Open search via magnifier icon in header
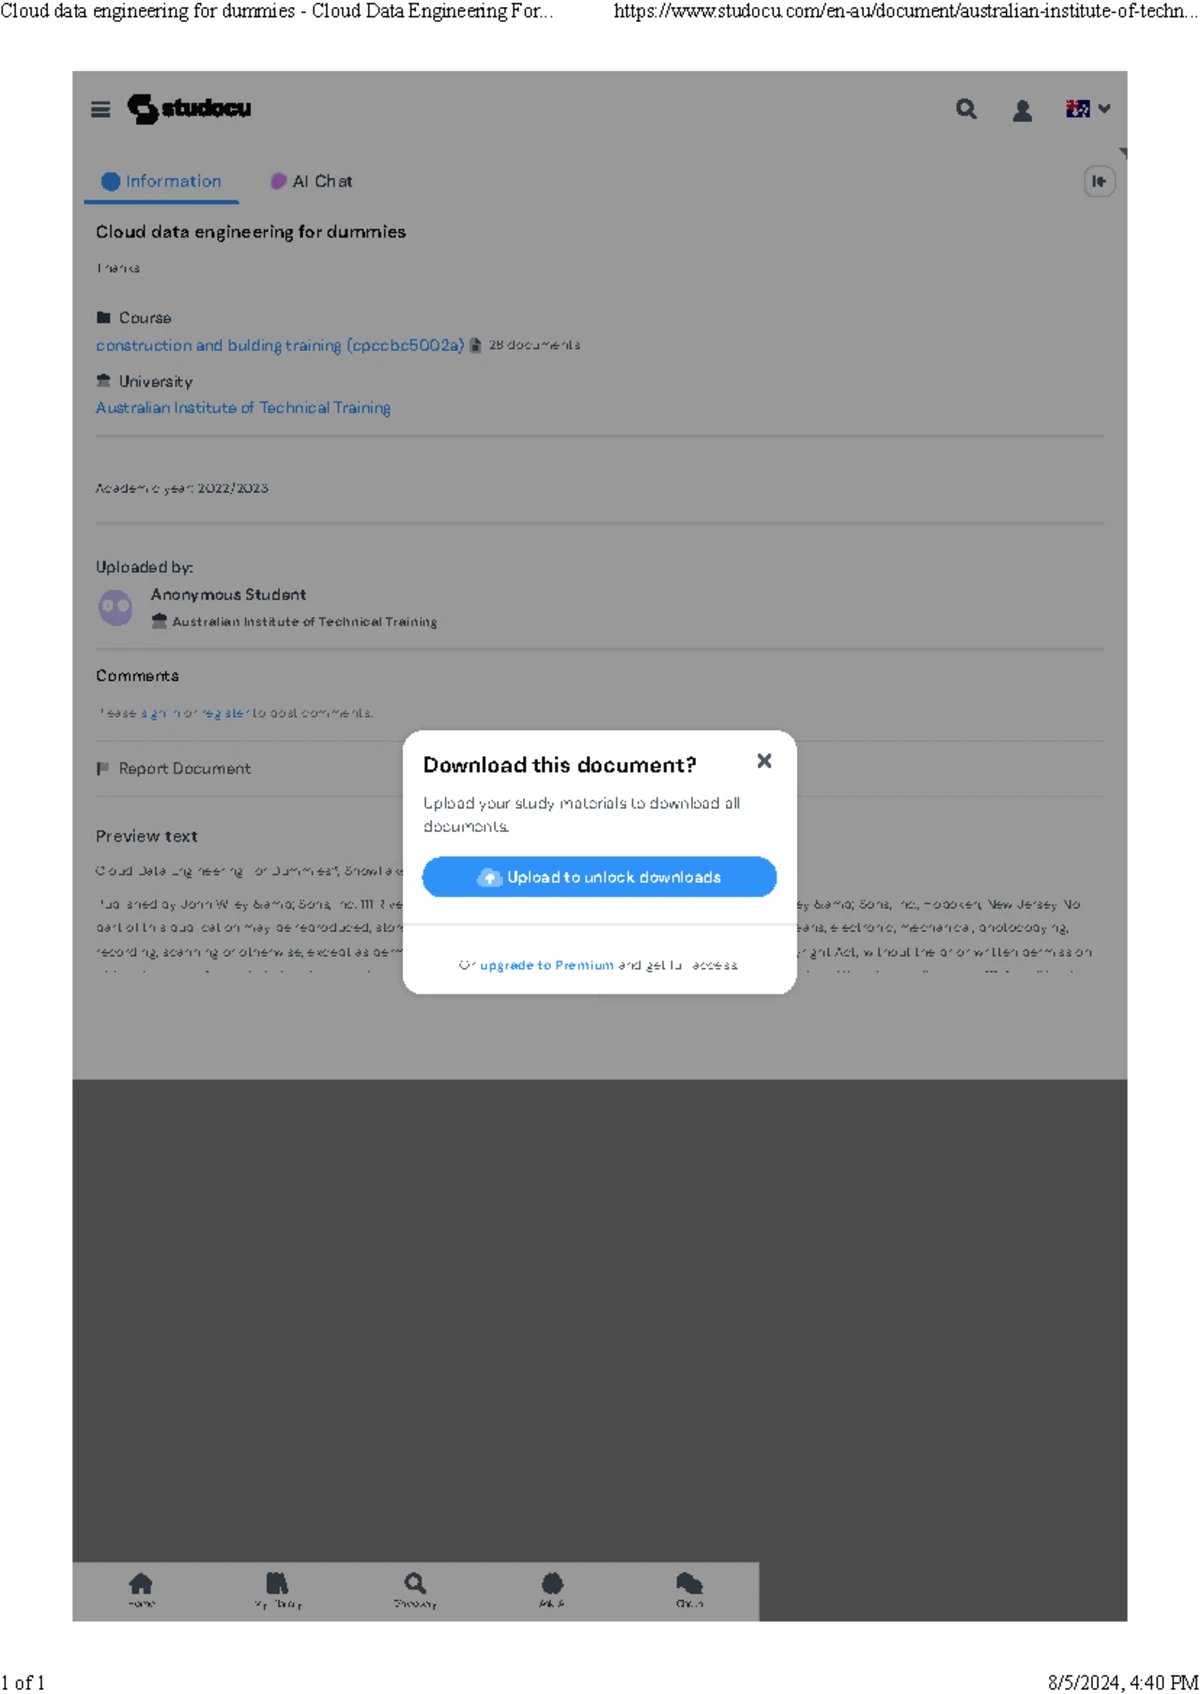The height and width of the screenshot is (1694, 1200). (966, 109)
